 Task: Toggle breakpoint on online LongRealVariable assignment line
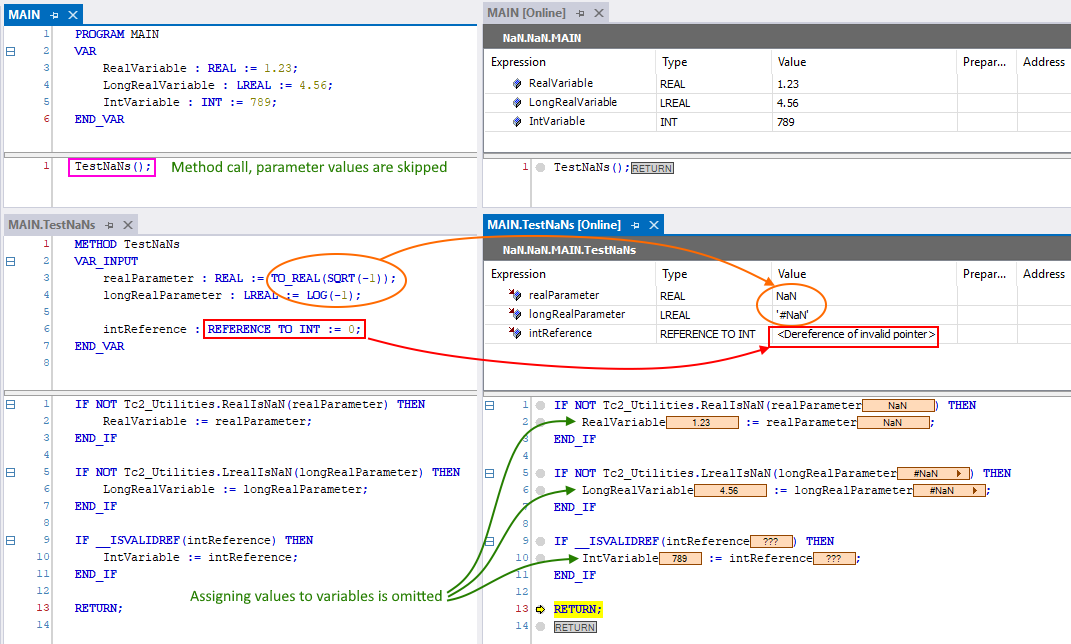(540, 490)
